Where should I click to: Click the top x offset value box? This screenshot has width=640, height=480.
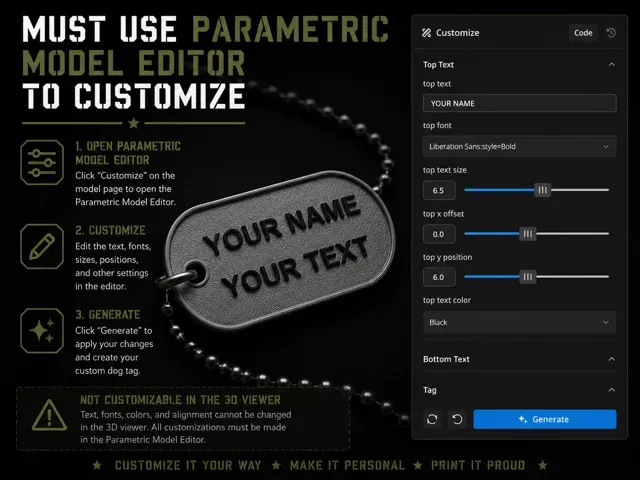point(439,234)
